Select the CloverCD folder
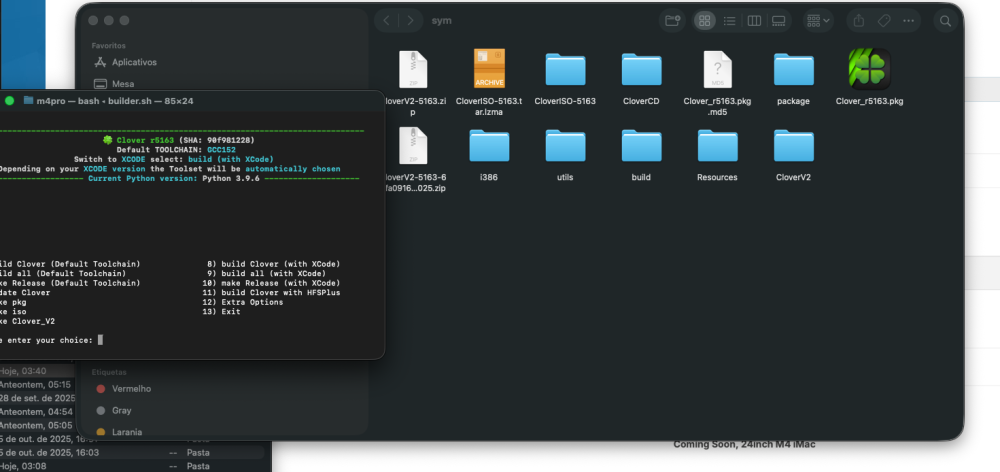 pyautogui.click(x=641, y=69)
